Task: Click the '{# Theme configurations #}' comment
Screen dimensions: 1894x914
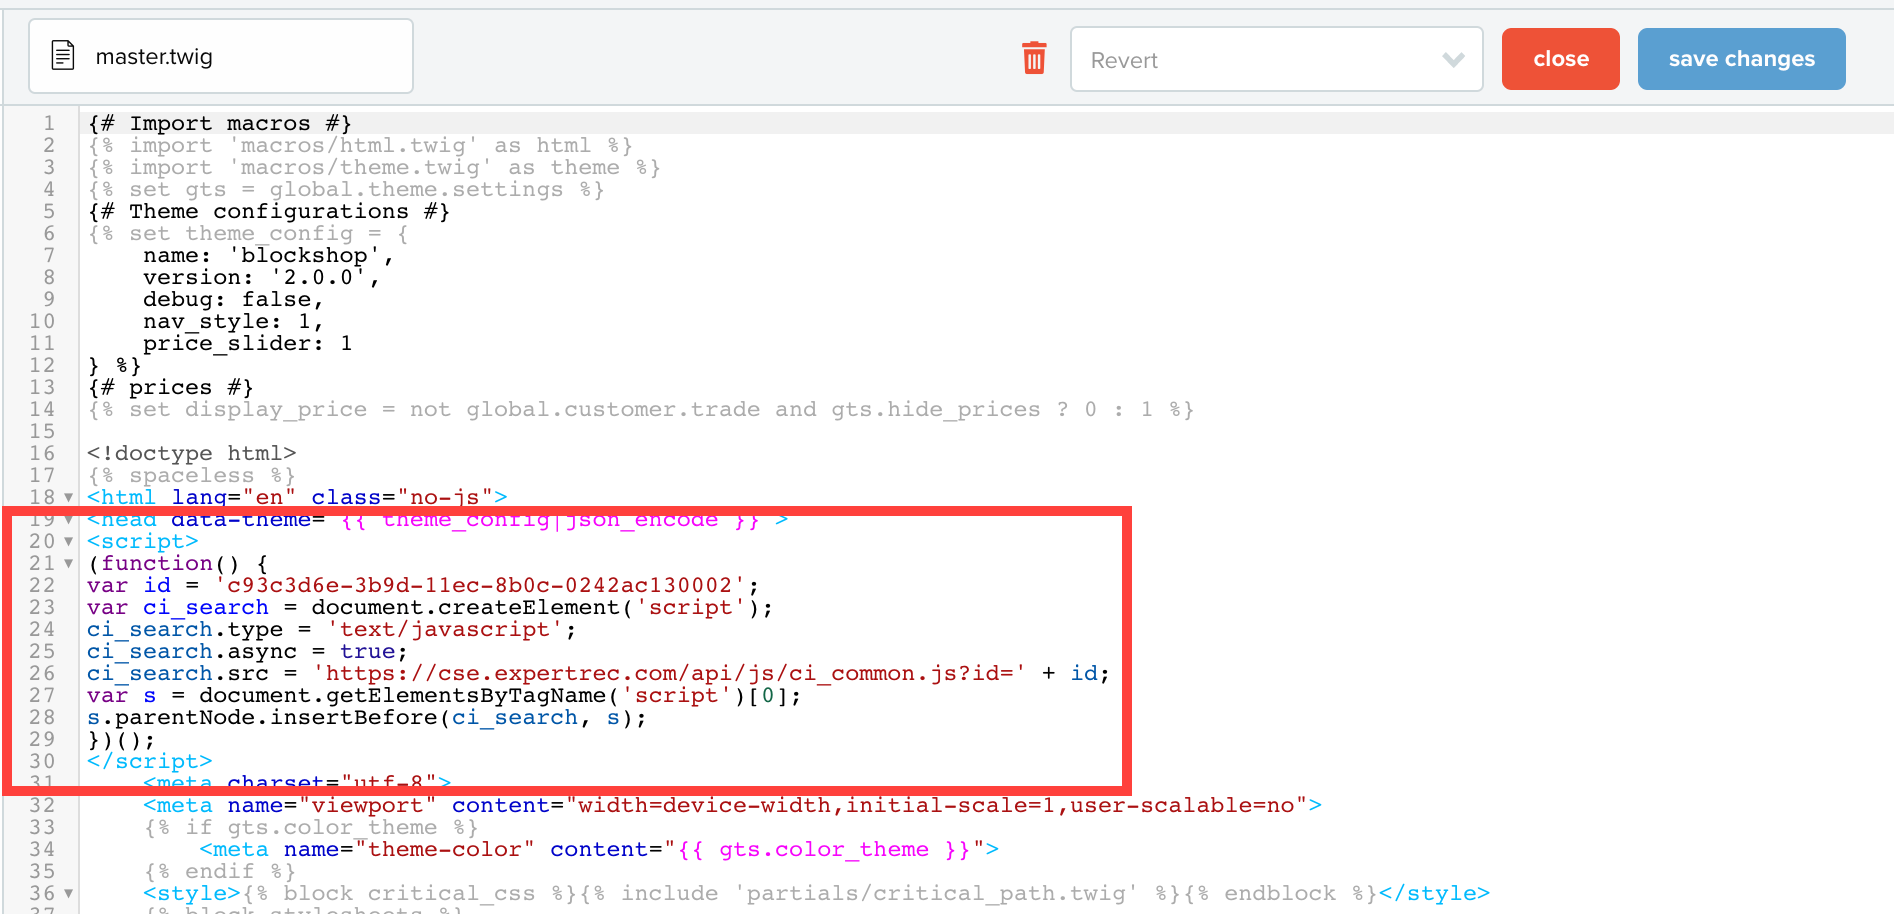Action: (269, 211)
